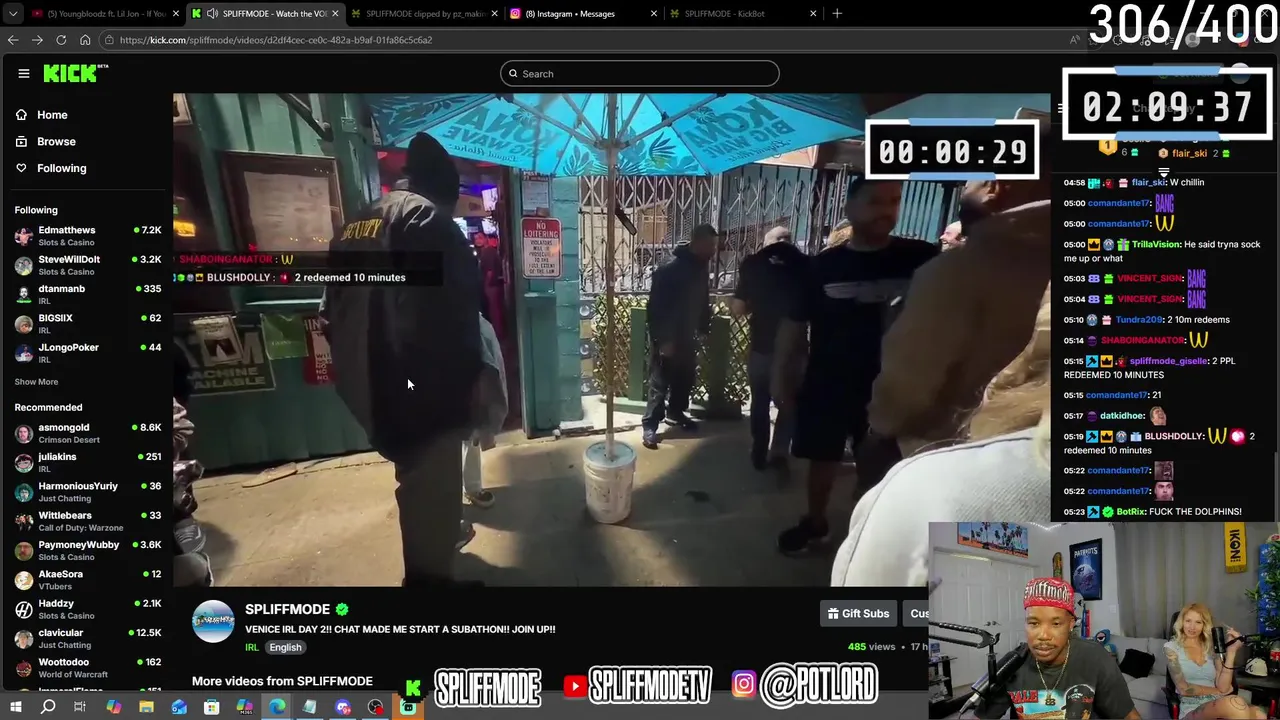Screen dimensions: 1280x720
Task: Click HarmoniousYuriy avatar icon
Action: (23, 492)
